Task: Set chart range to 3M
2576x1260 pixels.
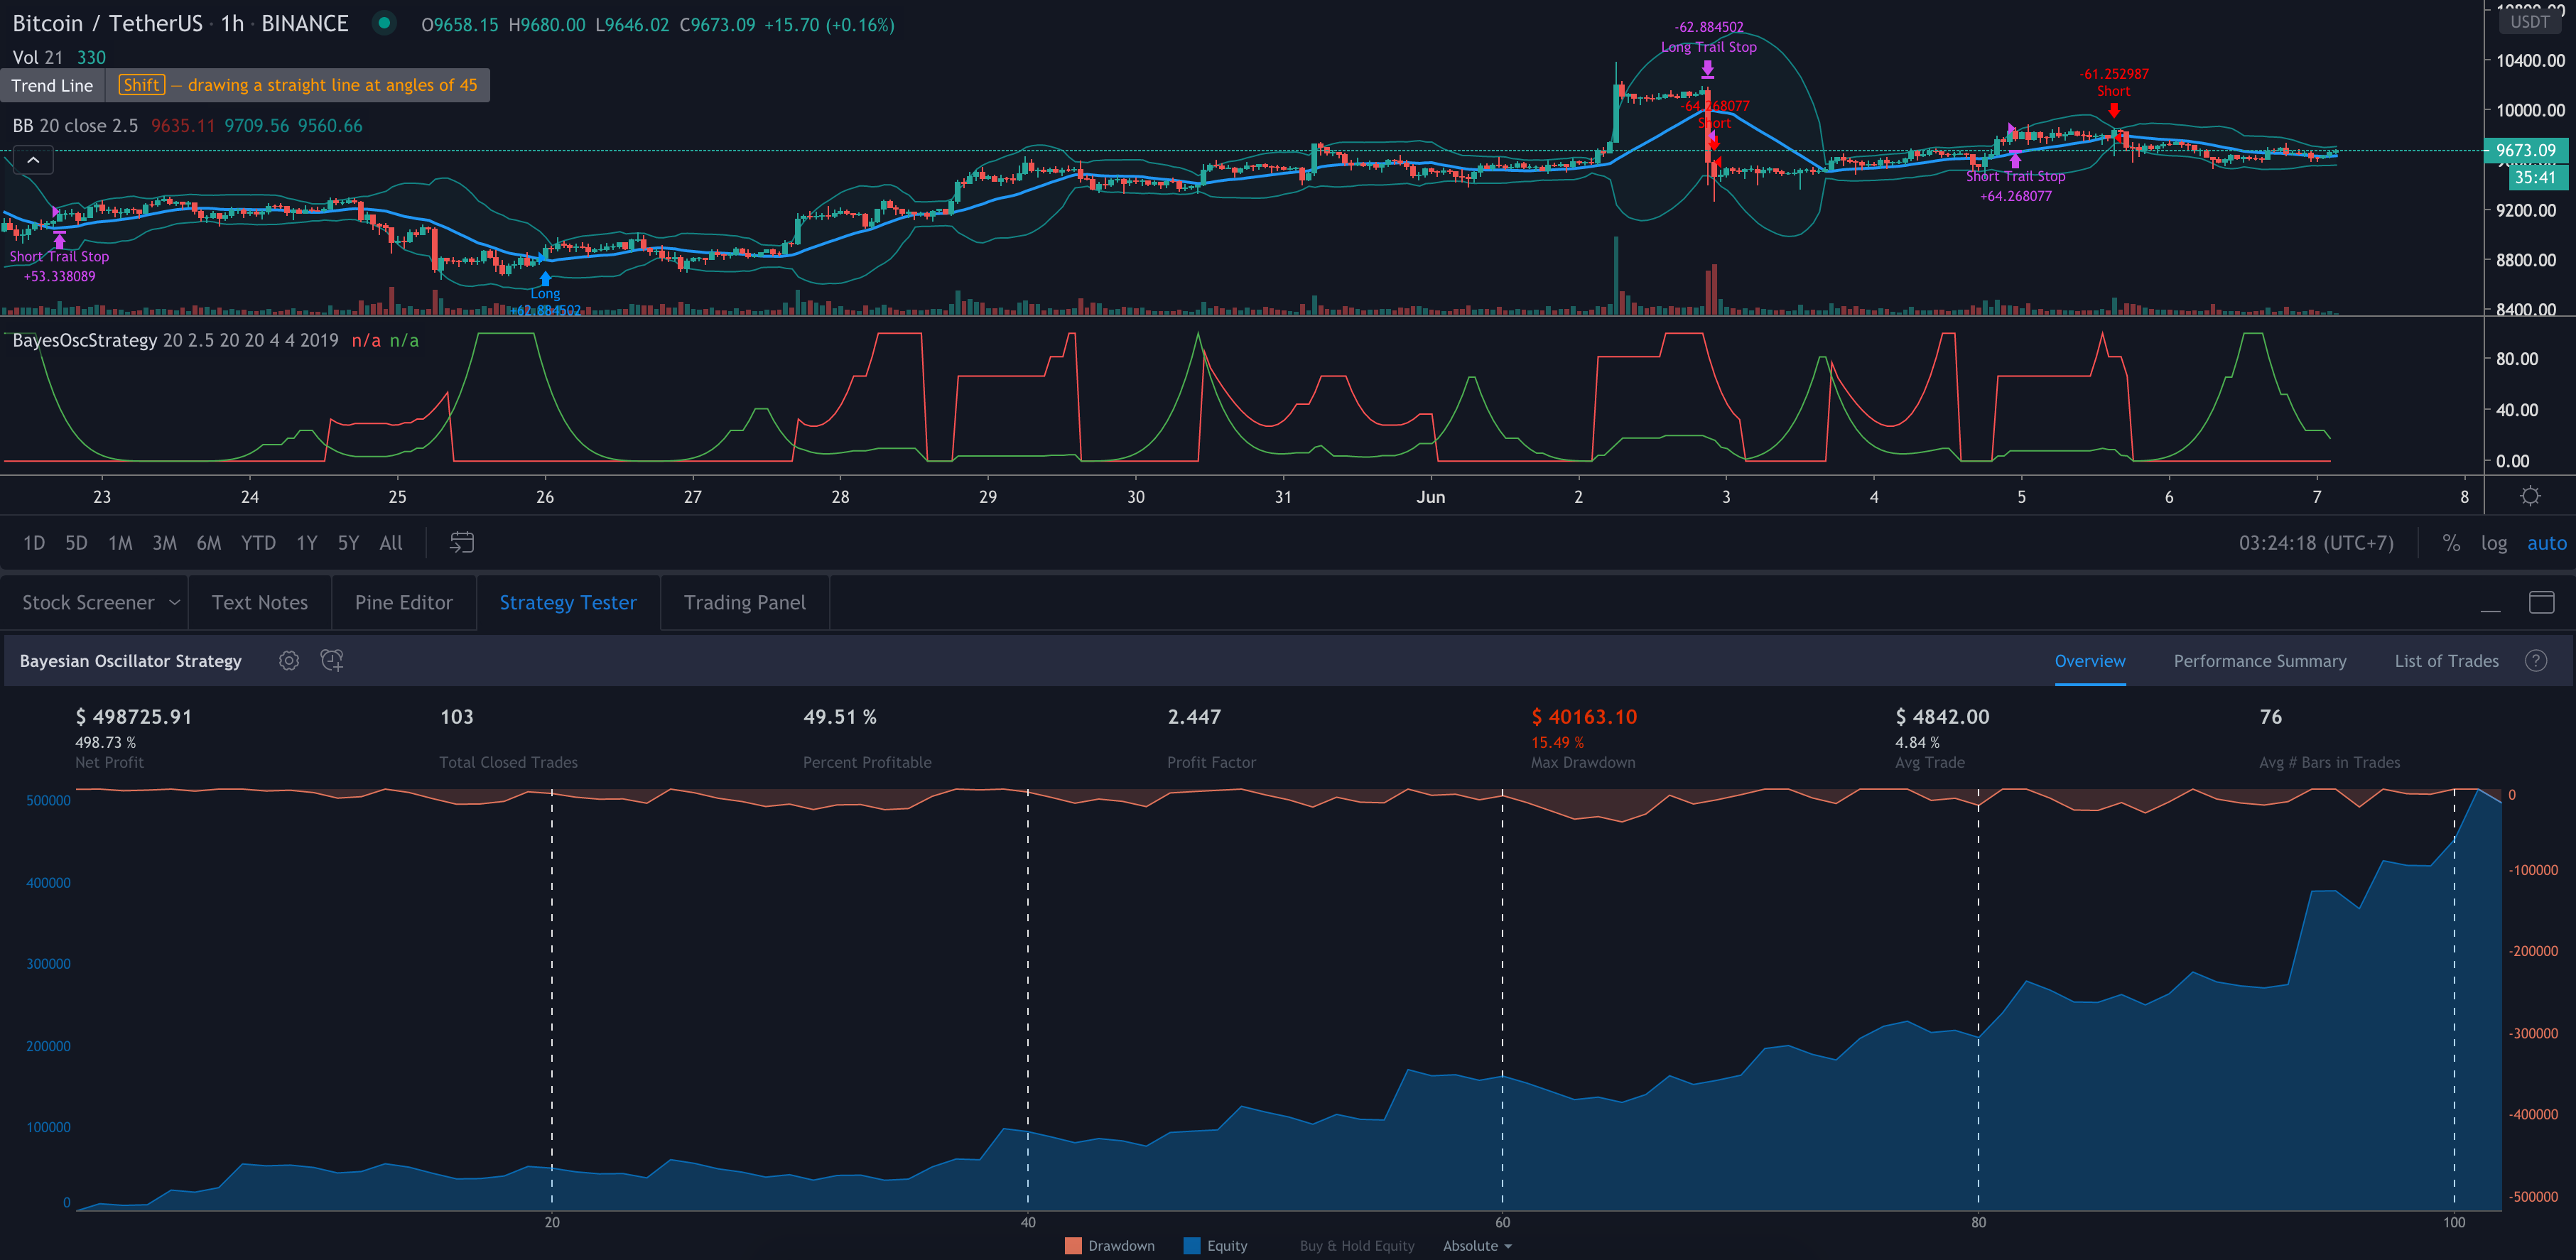Action: (164, 543)
